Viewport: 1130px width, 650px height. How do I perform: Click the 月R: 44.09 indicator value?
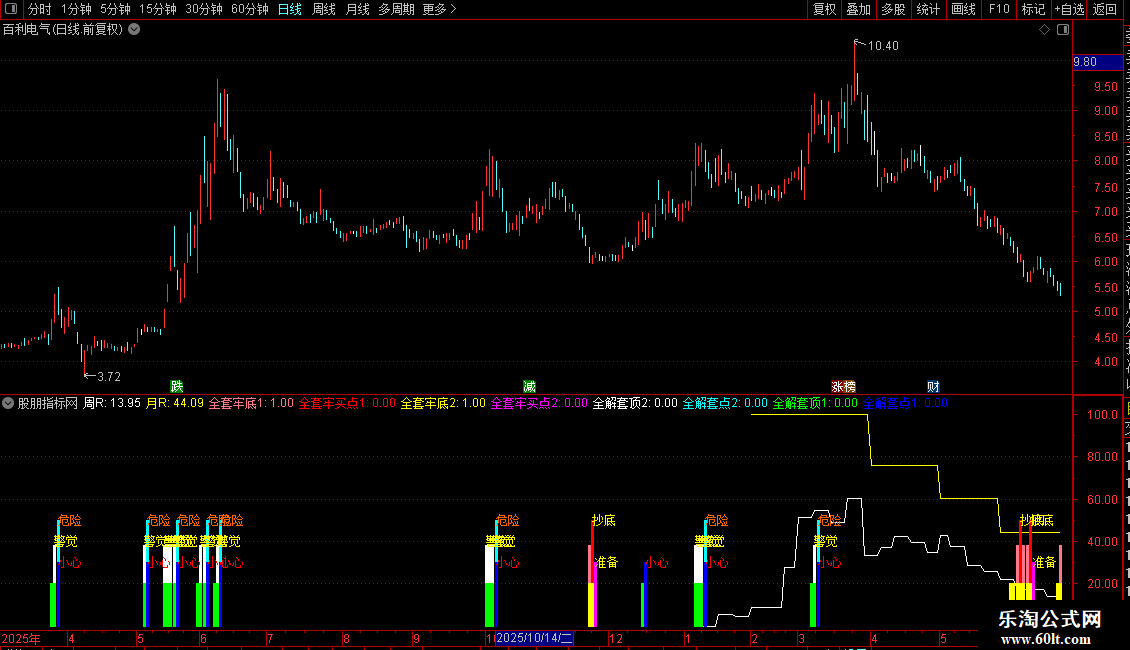(x=175, y=404)
